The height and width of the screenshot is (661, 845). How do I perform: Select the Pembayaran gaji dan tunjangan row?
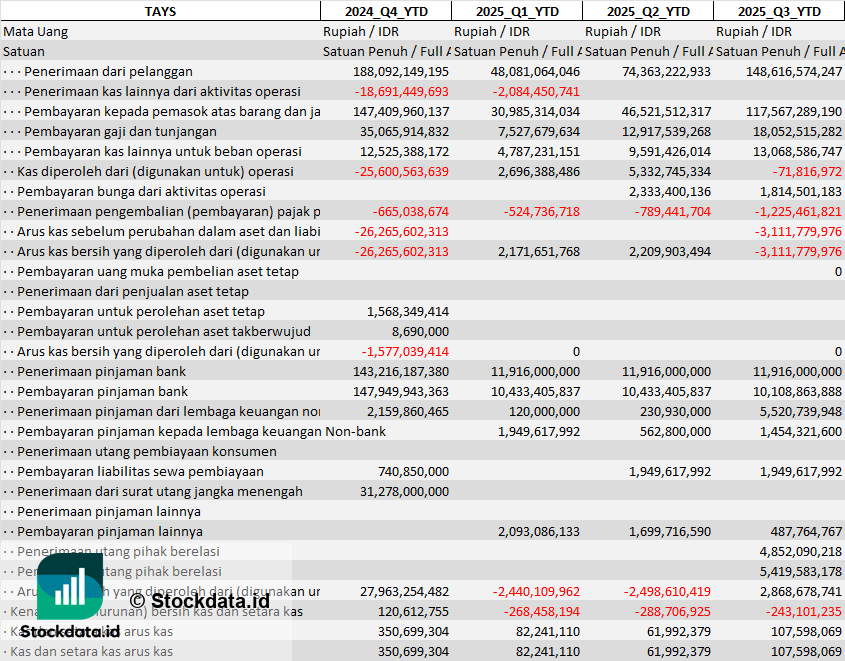(x=120, y=131)
